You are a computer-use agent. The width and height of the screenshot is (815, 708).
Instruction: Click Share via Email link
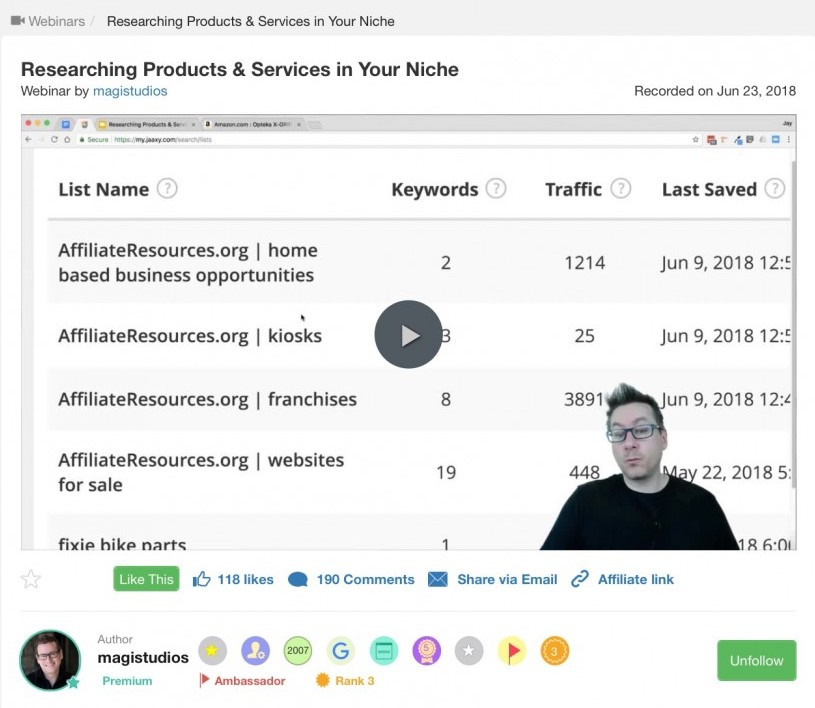[x=507, y=579]
